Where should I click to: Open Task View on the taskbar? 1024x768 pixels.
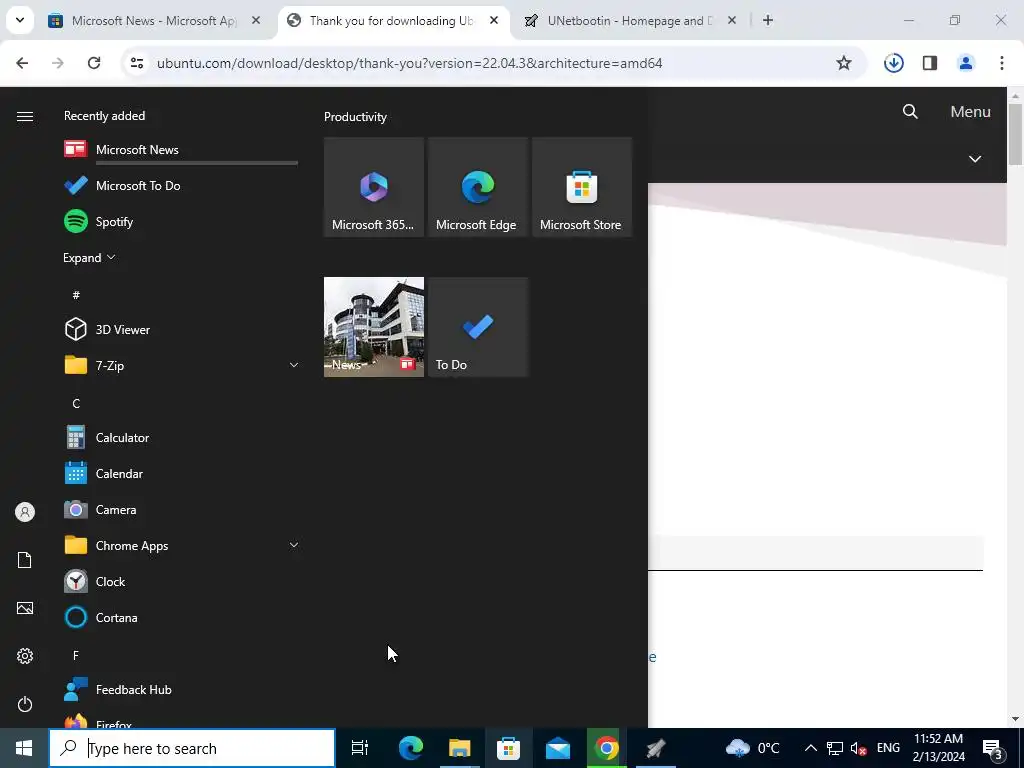pos(360,748)
